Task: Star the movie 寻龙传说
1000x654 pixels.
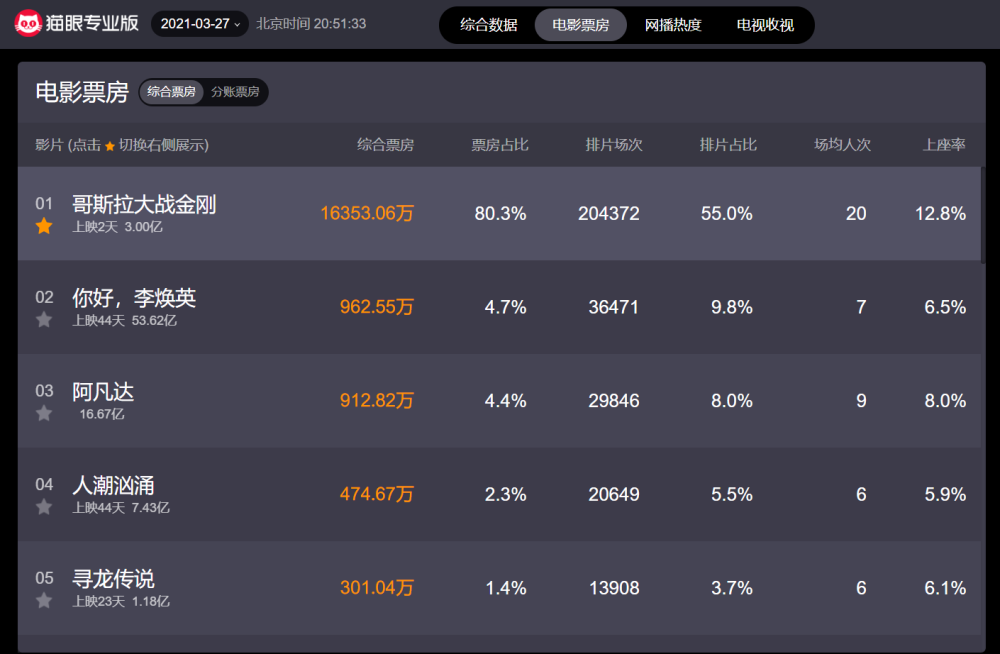Action: 44,600
